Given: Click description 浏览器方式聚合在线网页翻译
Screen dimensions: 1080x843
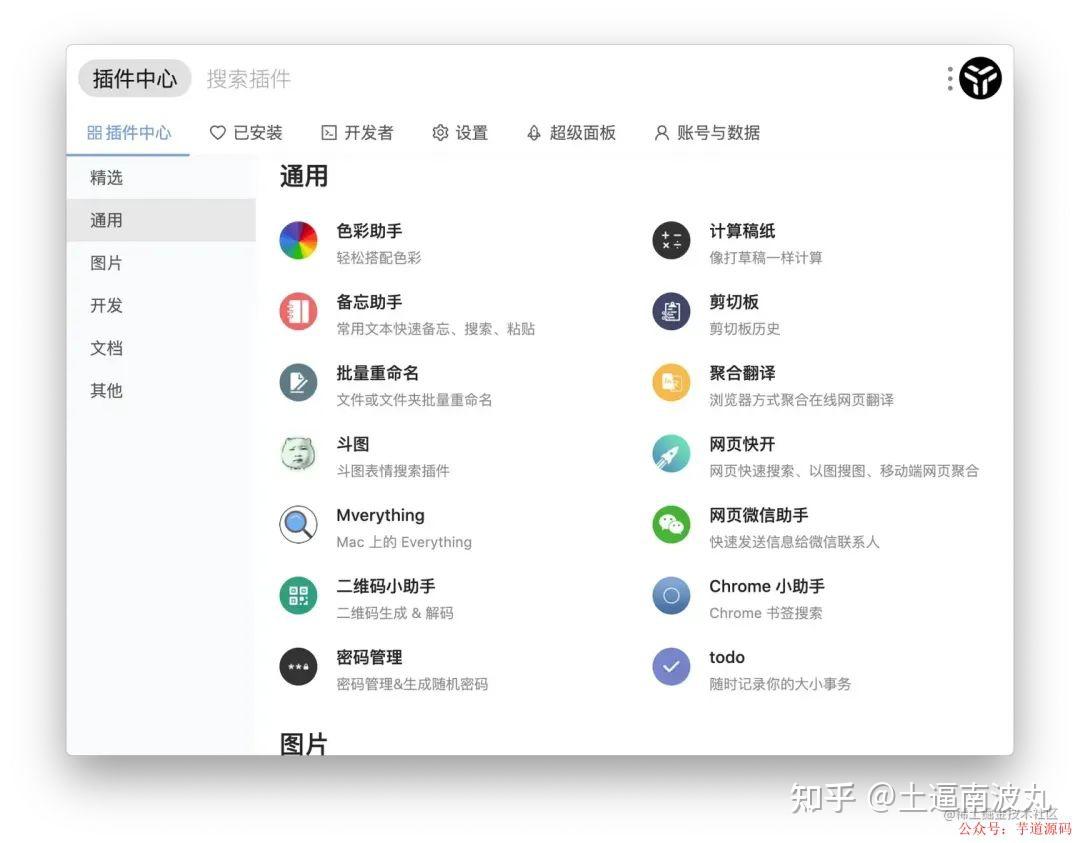Looking at the screenshot, I should point(802,400).
